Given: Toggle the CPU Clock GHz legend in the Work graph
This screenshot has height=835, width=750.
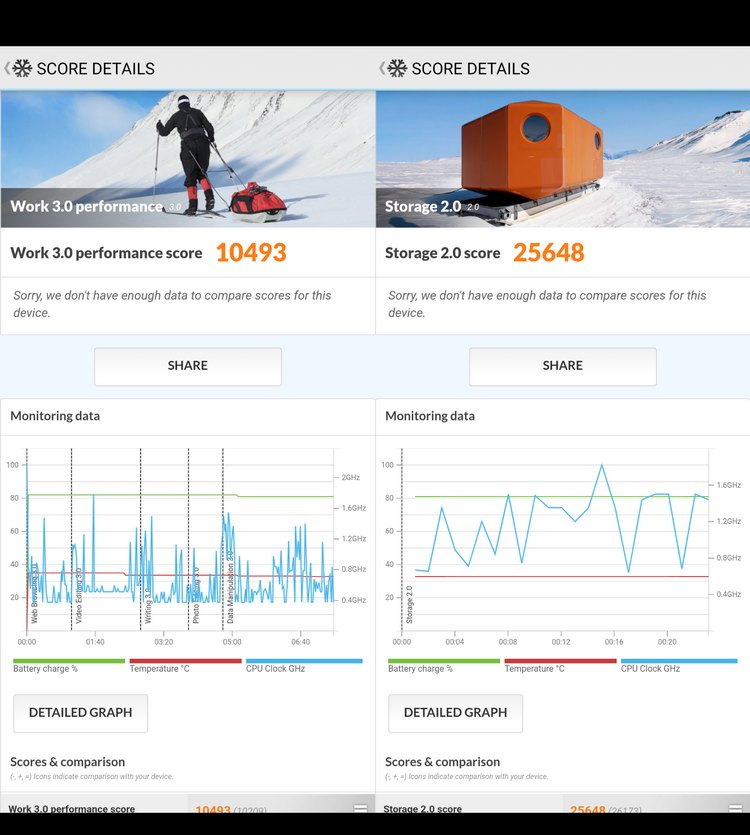Looking at the screenshot, I should [x=304, y=665].
